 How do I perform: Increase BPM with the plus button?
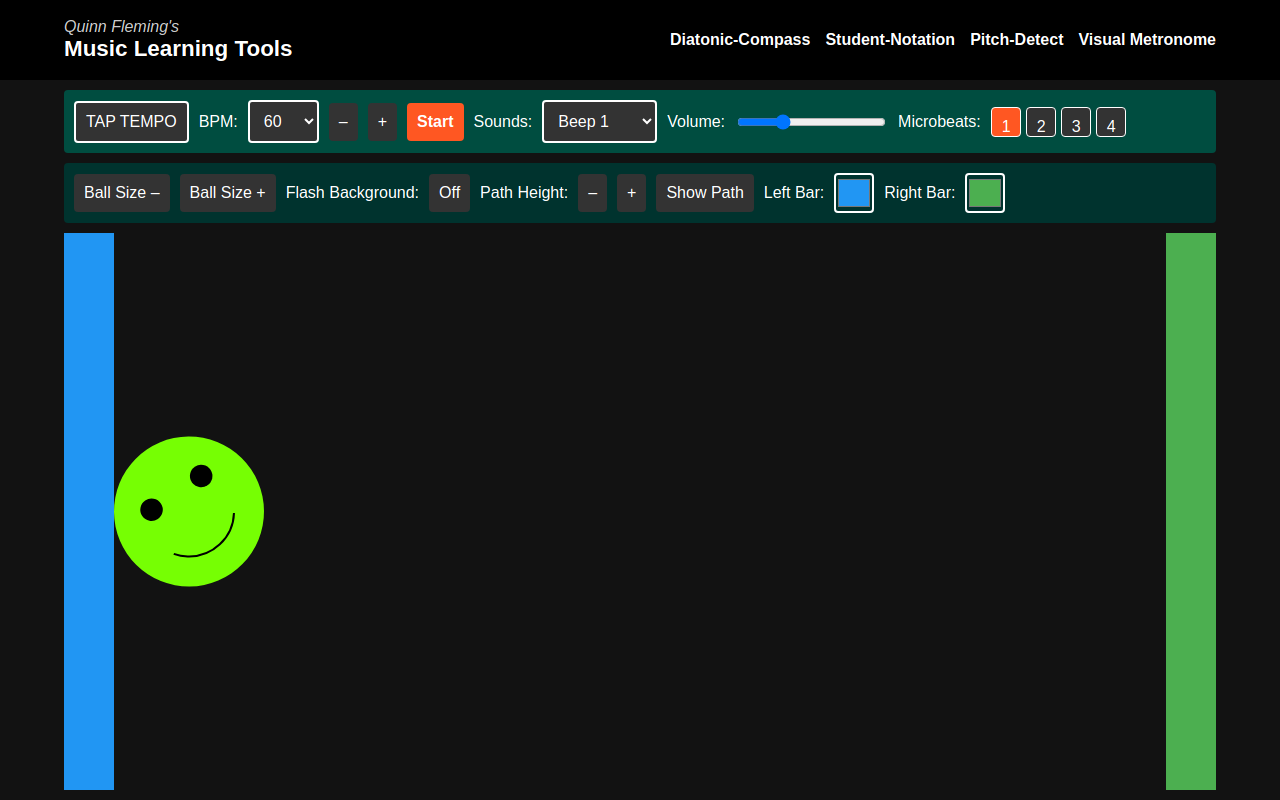click(382, 122)
